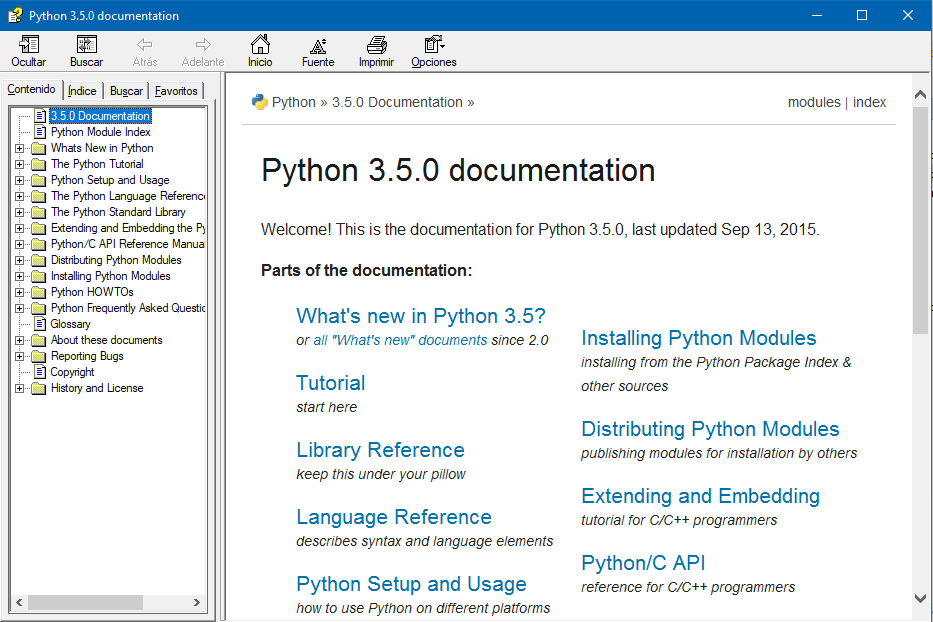Image resolution: width=933 pixels, height=622 pixels.
Task: Click the modules link at top right
Action: pyautogui.click(x=813, y=102)
